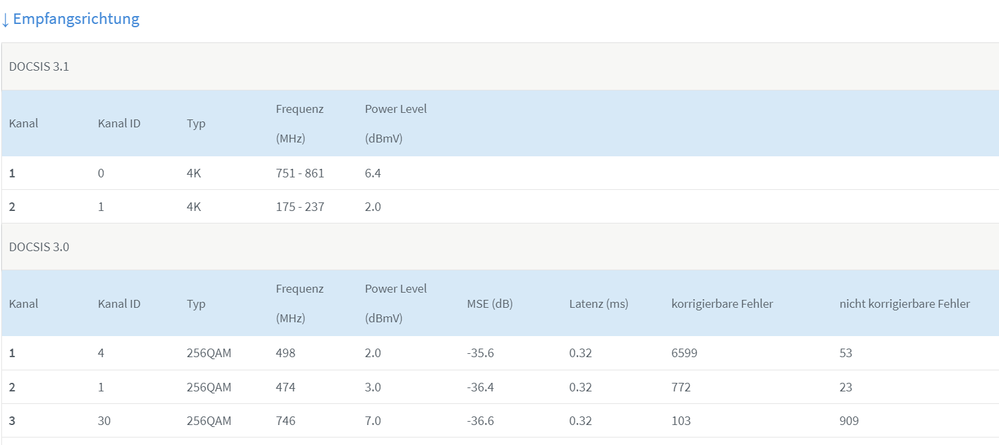The image size is (999, 445).
Task: Select the 498 MHz frequency cell
Action: 286,353
